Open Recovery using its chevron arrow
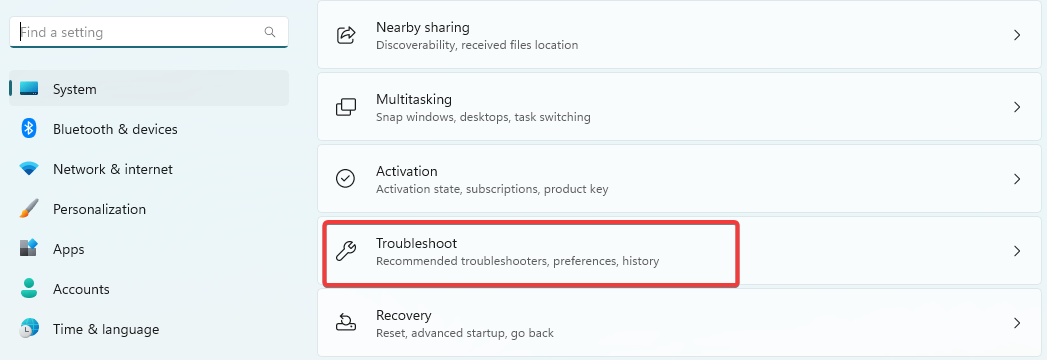This screenshot has width=1047, height=360. point(1017,323)
